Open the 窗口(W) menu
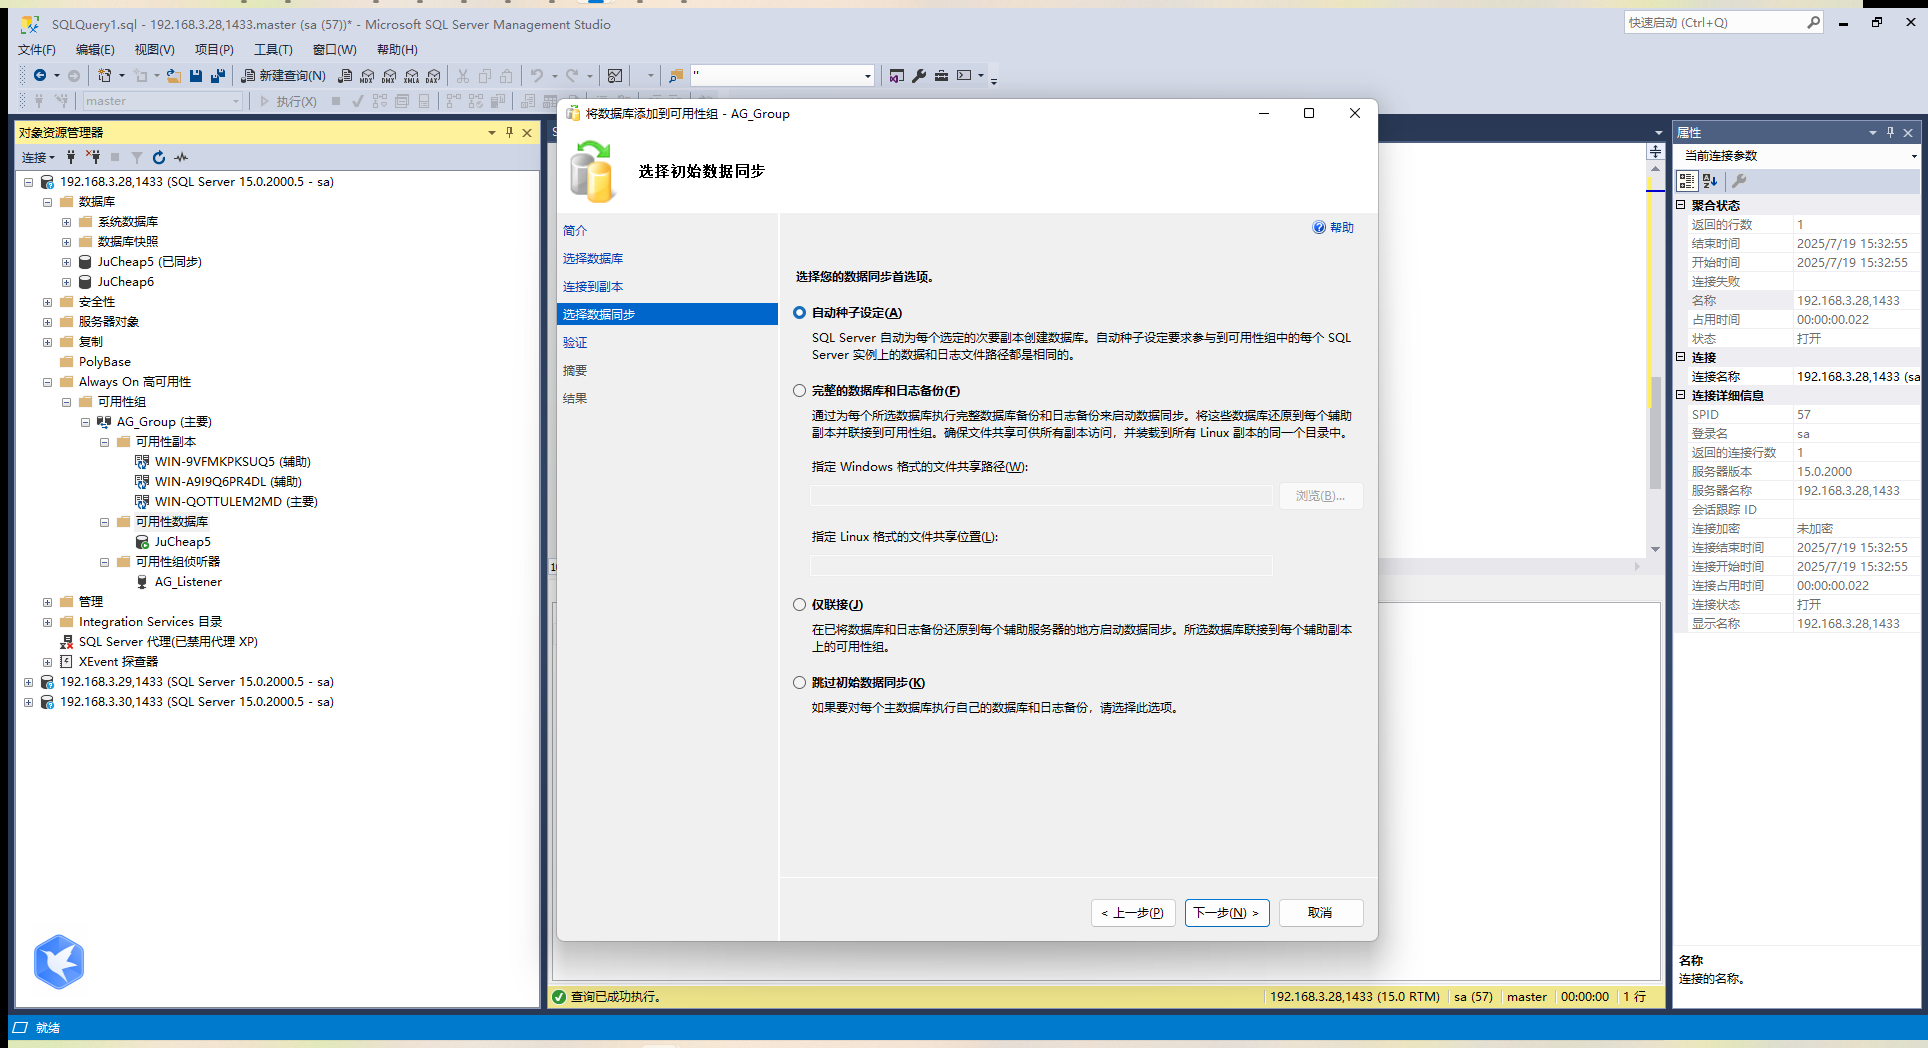This screenshot has height=1048, width=1928. 334,49
